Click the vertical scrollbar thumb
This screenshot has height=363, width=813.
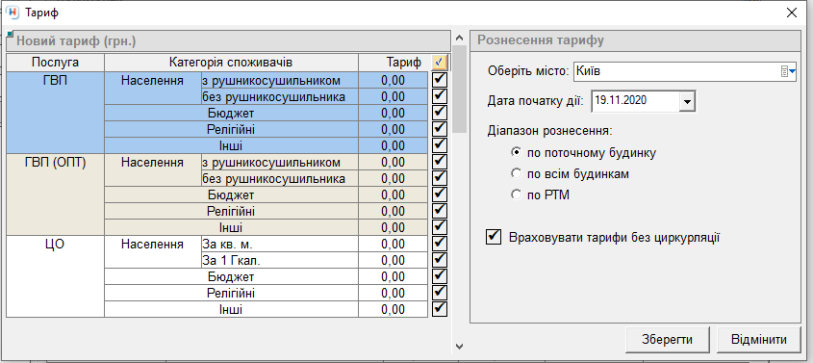pyautogui.click(x=459, y=89)
